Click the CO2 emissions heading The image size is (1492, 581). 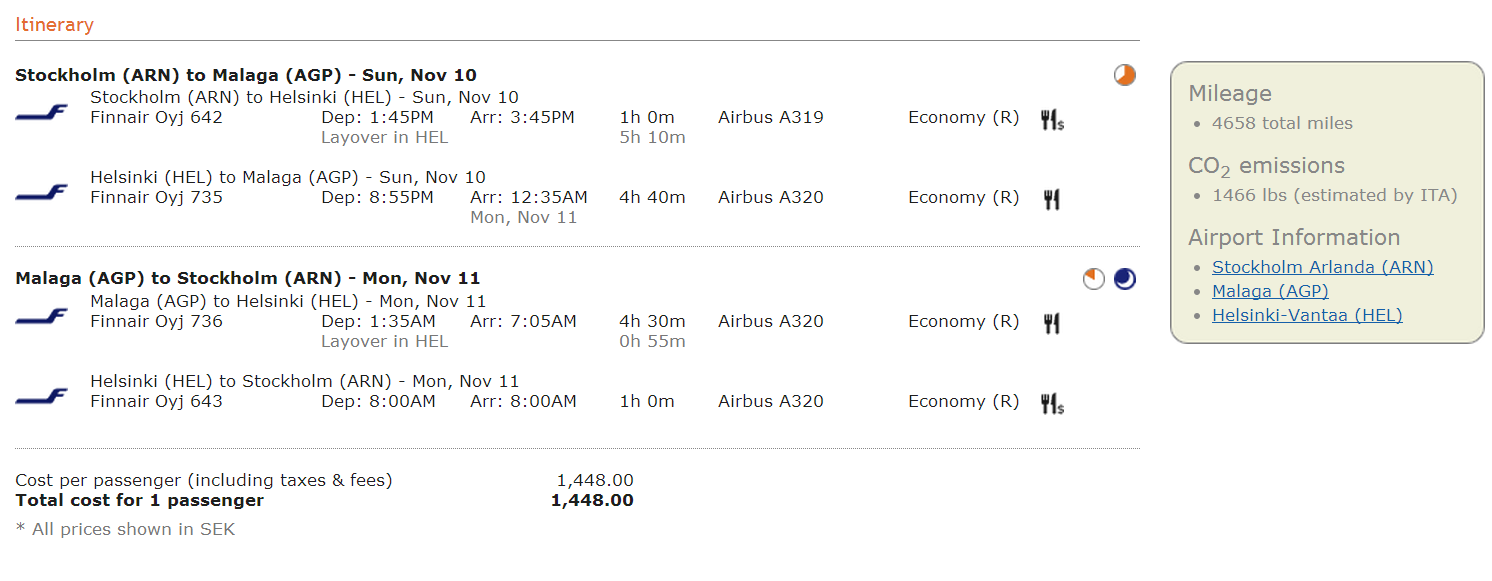1266,166
